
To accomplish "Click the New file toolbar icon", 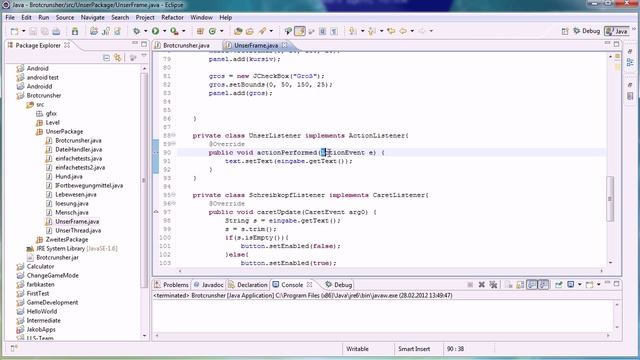I will click(14, 31).
